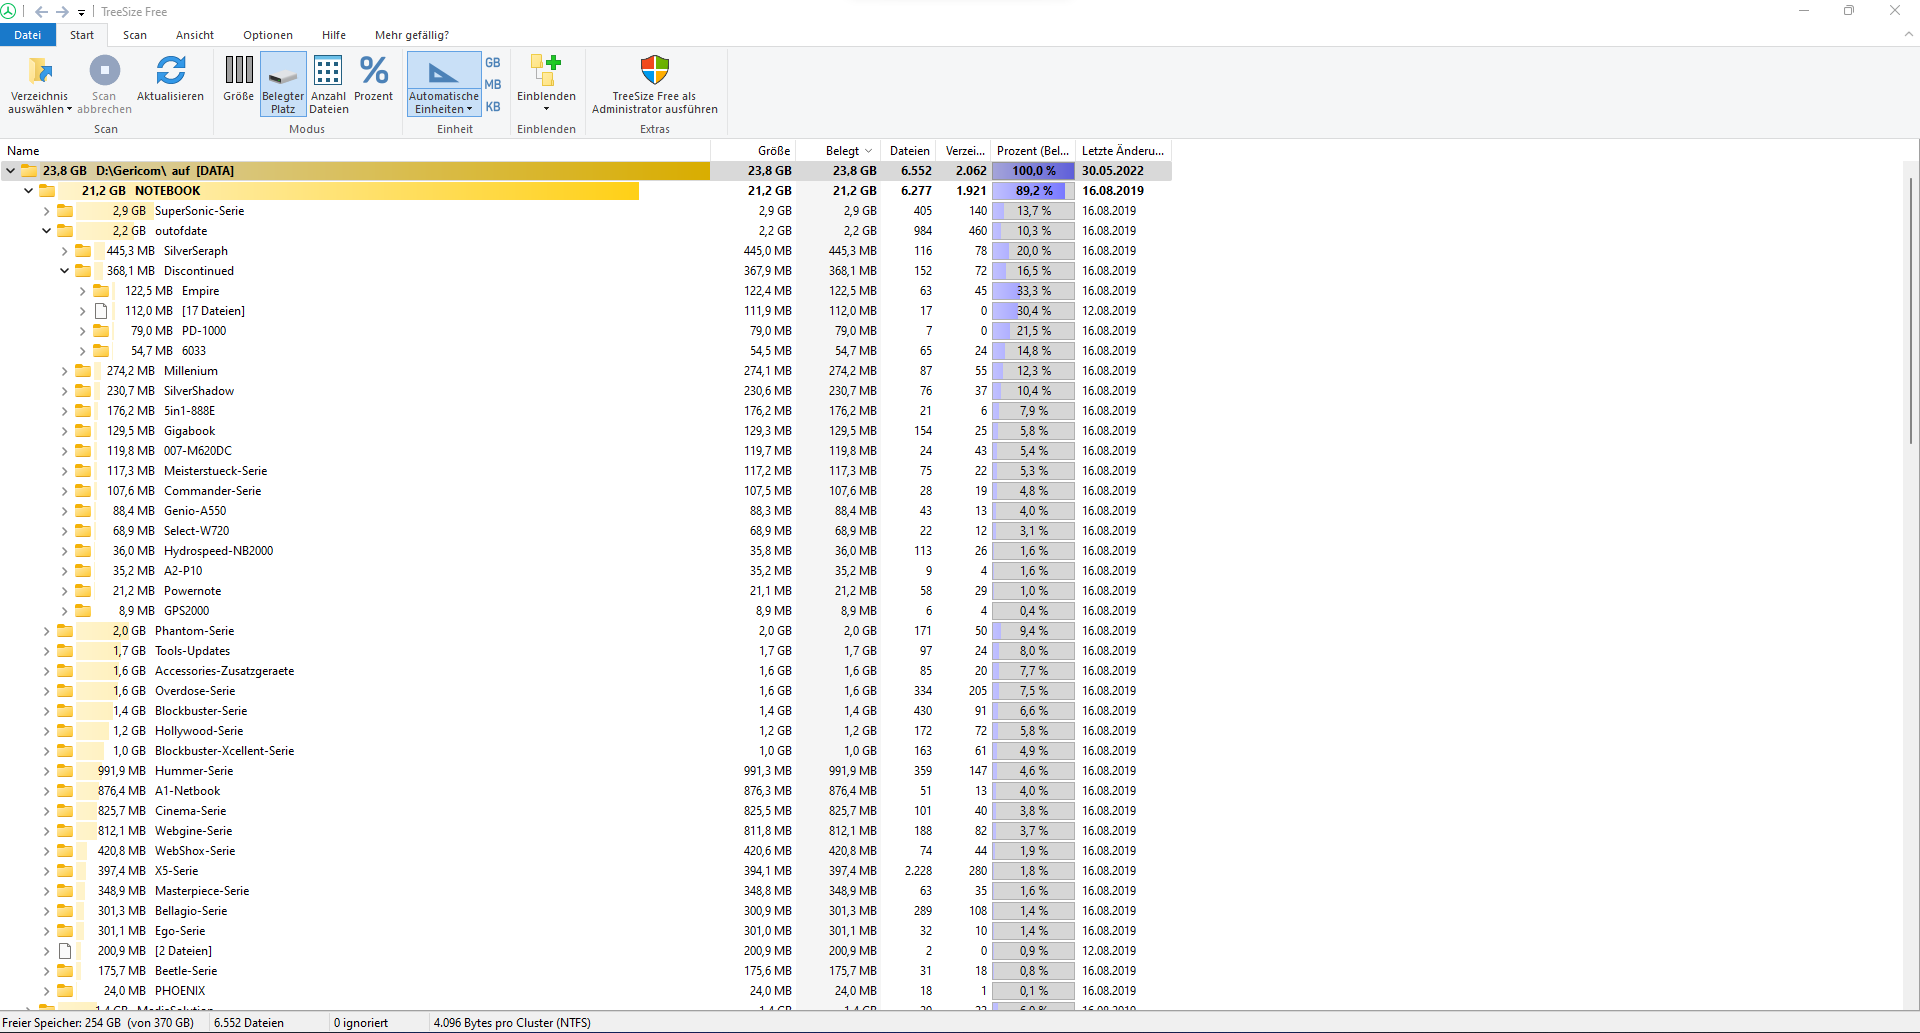Open the quick access toolbar customize arrow
The height and width of the screenshot is (1033, 1920).
(x=82, y=12)
